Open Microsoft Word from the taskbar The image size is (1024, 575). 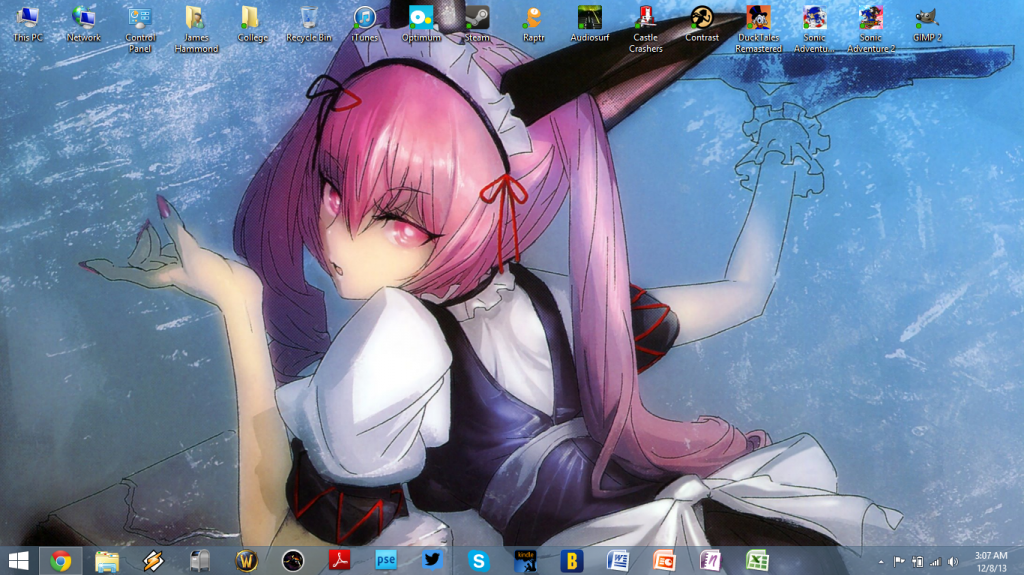618,561
